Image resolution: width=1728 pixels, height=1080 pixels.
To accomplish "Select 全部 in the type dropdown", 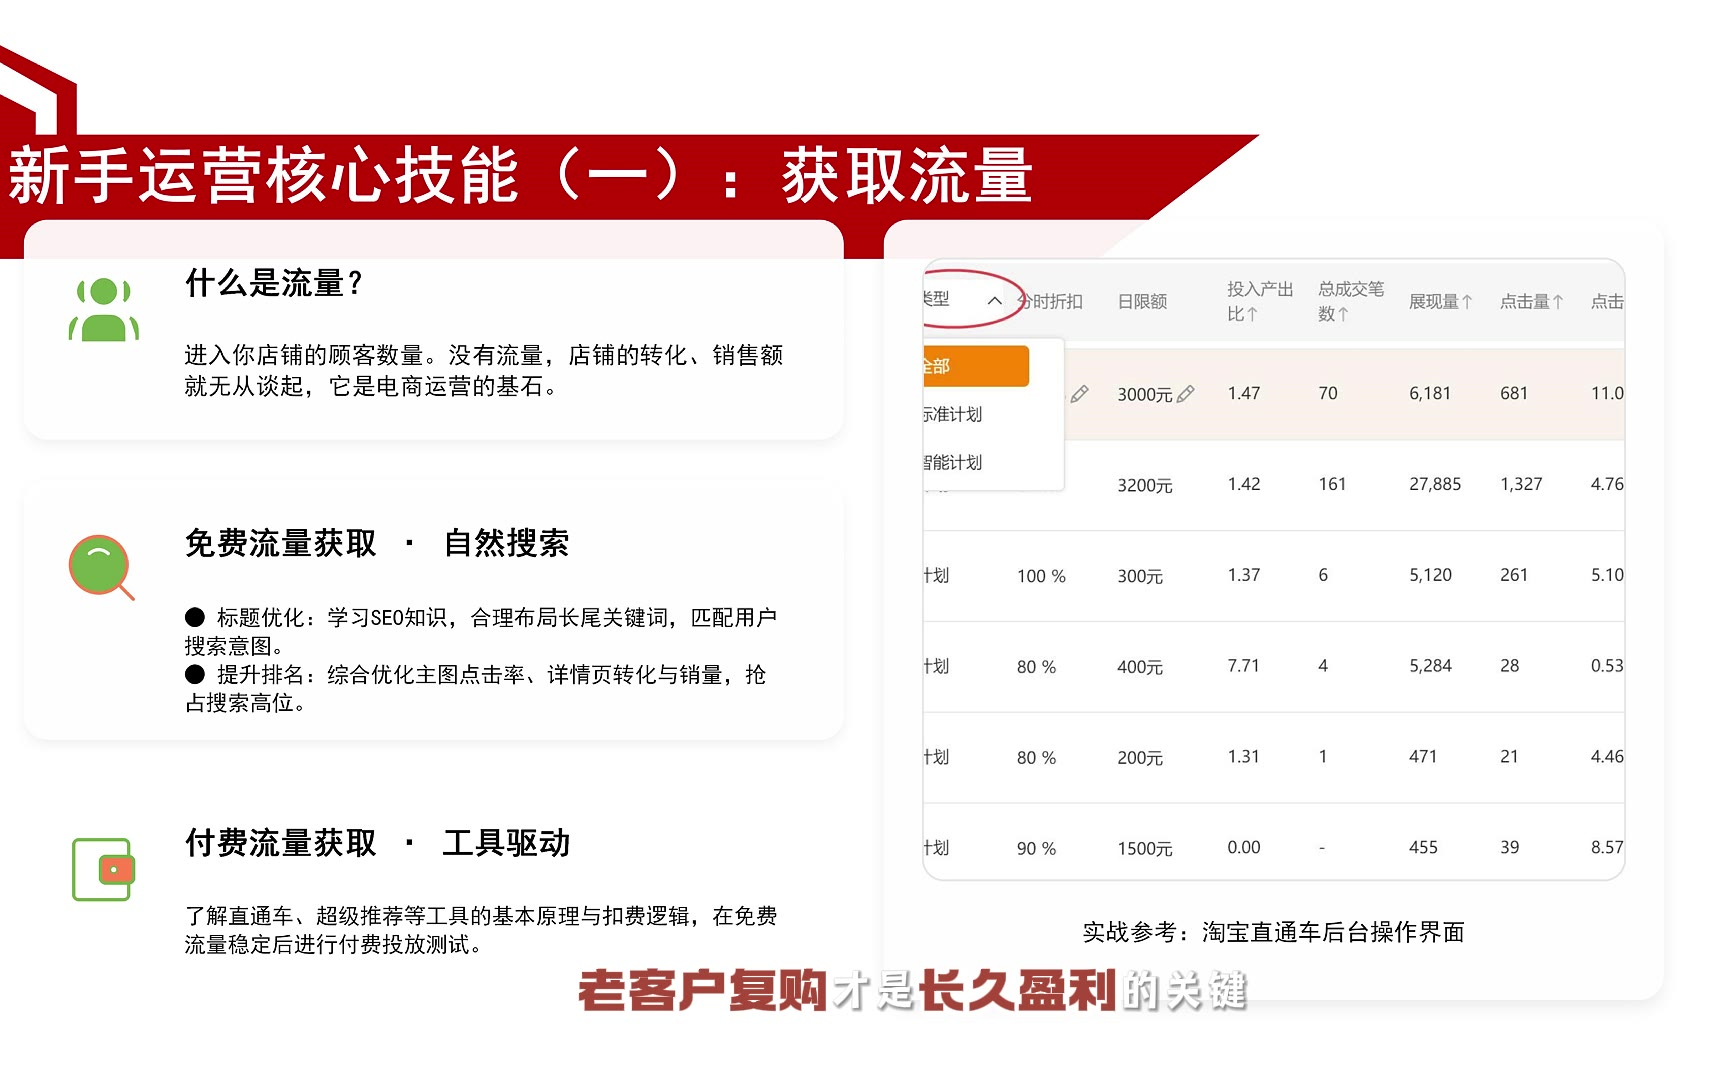I will 976,366.
